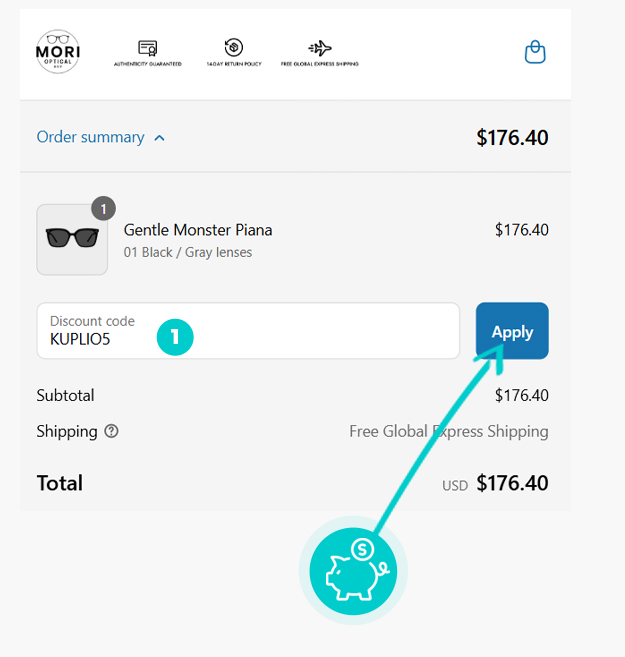
Task: Click the header order total $176.40
Action: point(512,138)
